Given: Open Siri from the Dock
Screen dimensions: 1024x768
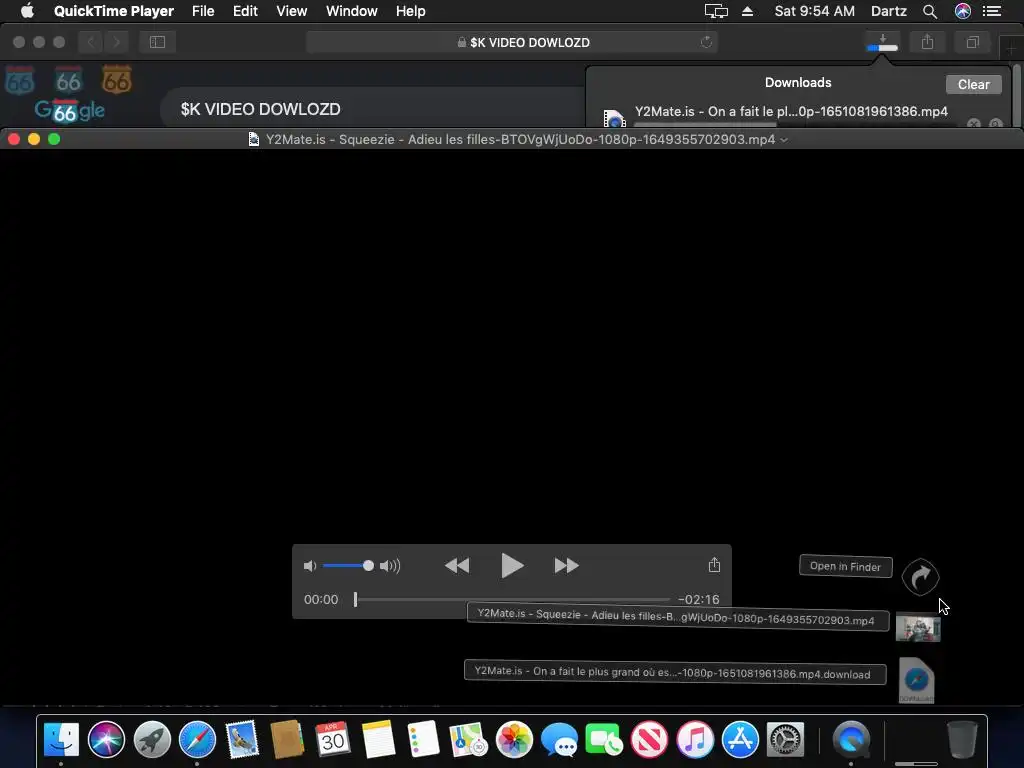Looking at the screenshot, I should click(x=106, y=739).
